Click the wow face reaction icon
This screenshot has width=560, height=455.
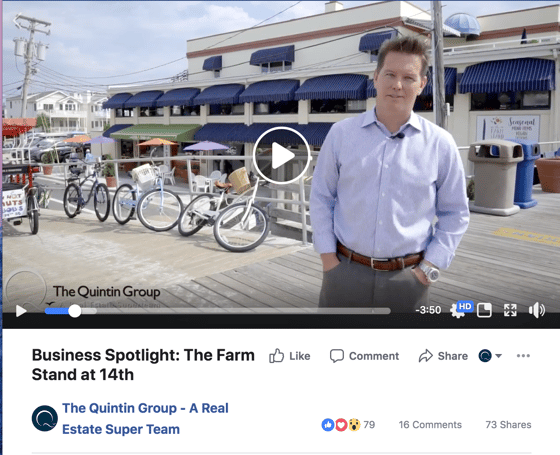point(354,425)
